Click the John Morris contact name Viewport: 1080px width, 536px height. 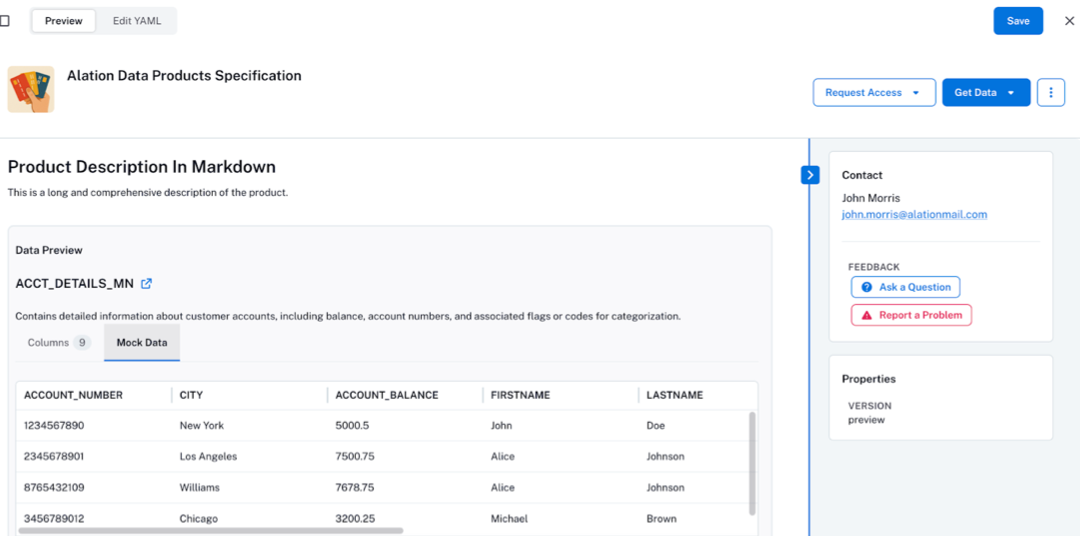coord(871,198)
